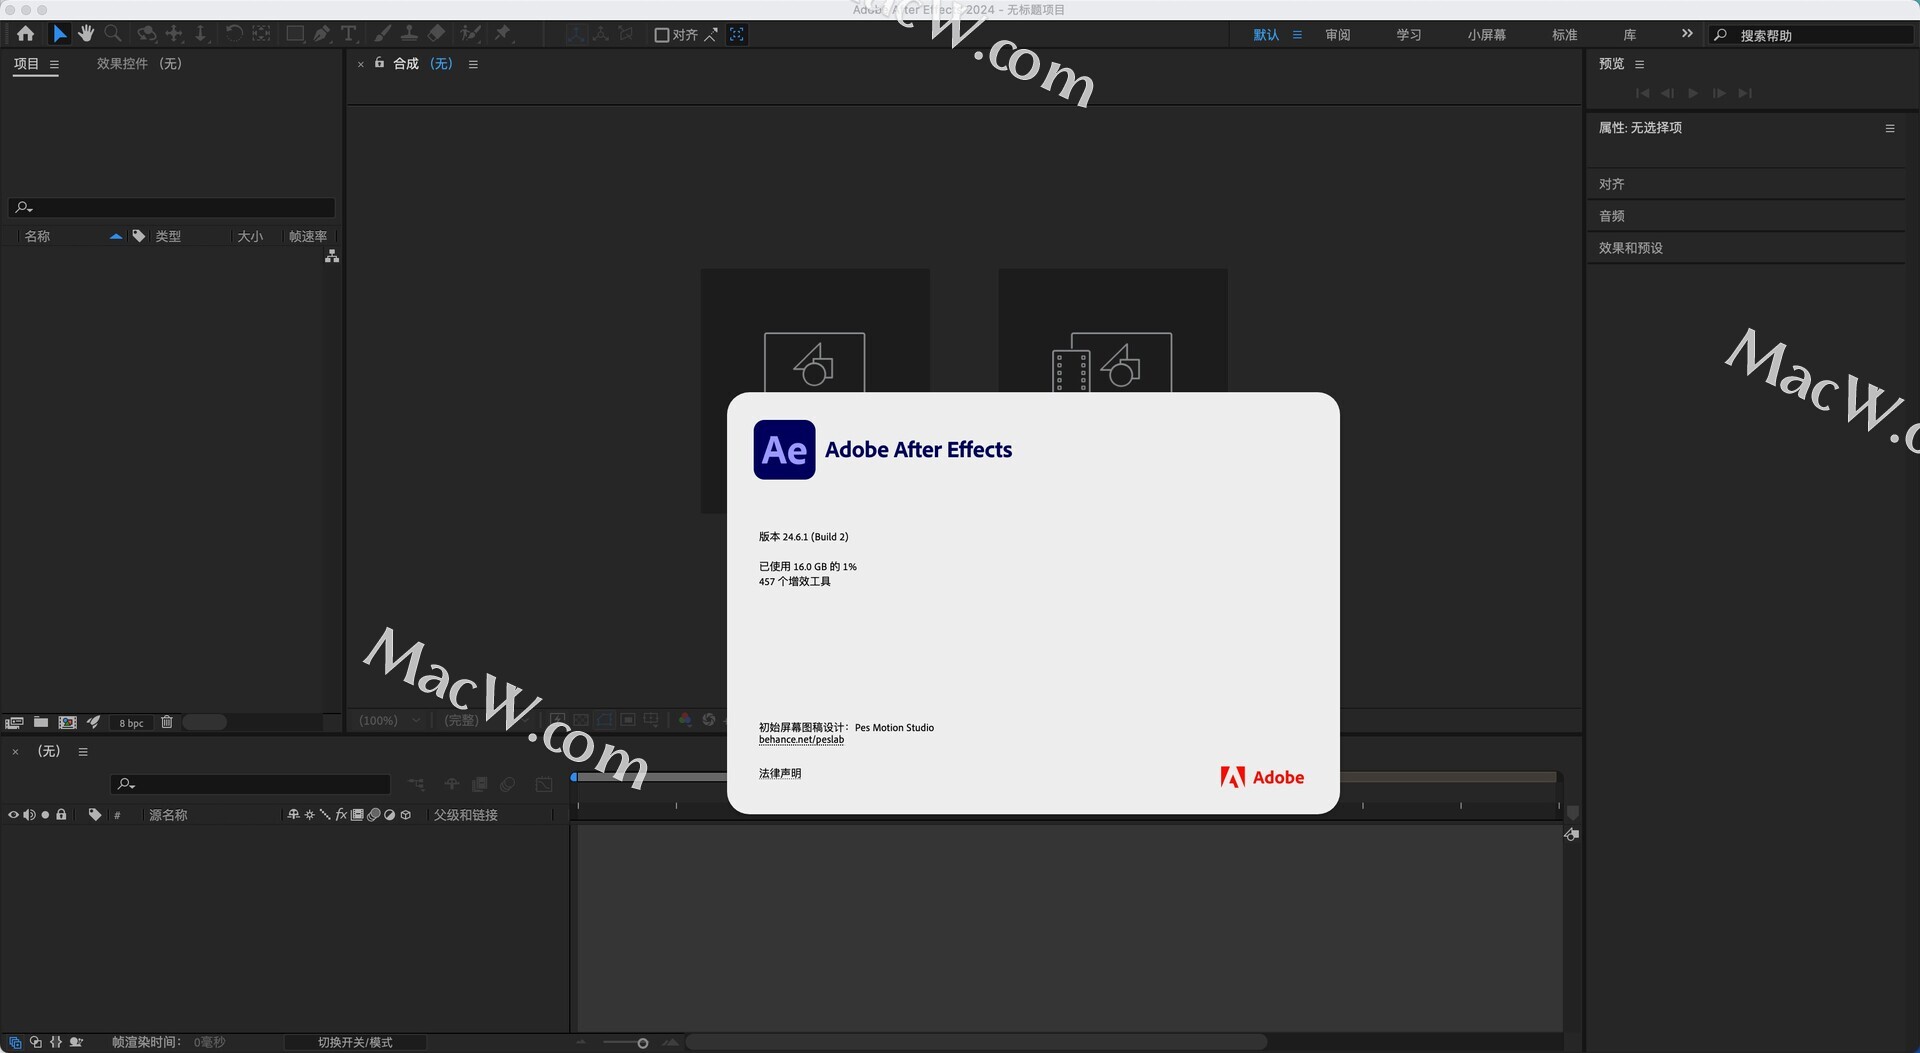Open the 默认 workspace menu

(1297, 35)
